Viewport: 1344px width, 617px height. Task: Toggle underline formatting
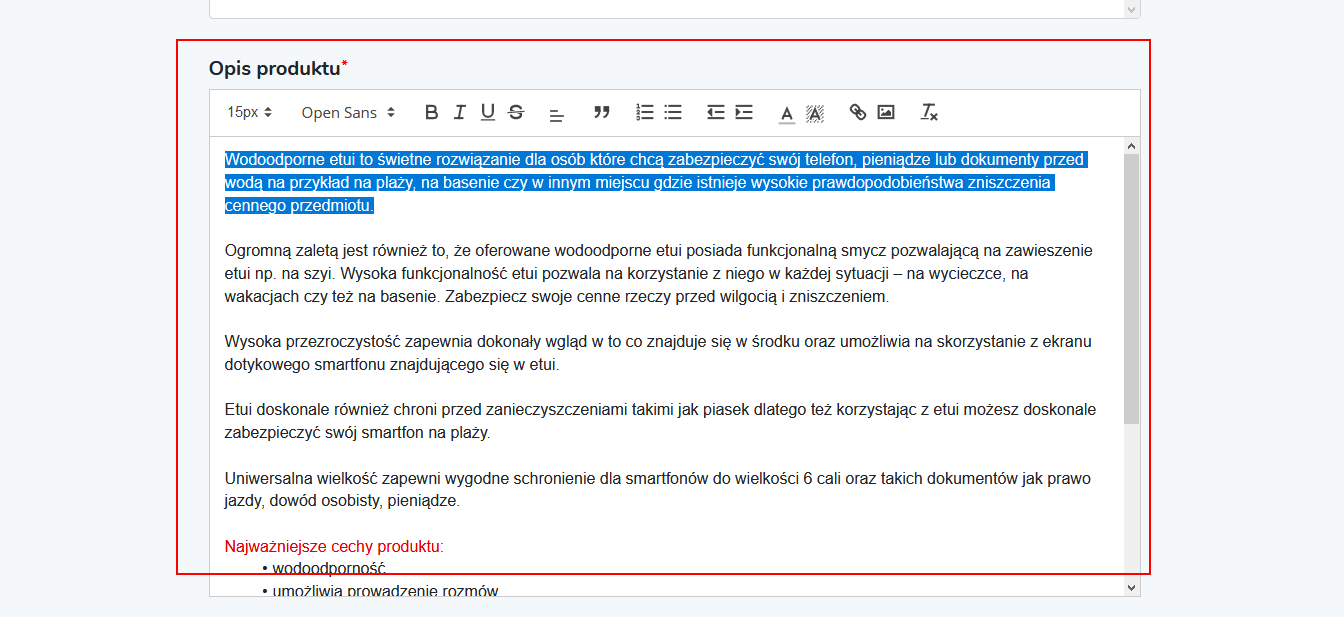pyautogui.click(x=487, y=113)
